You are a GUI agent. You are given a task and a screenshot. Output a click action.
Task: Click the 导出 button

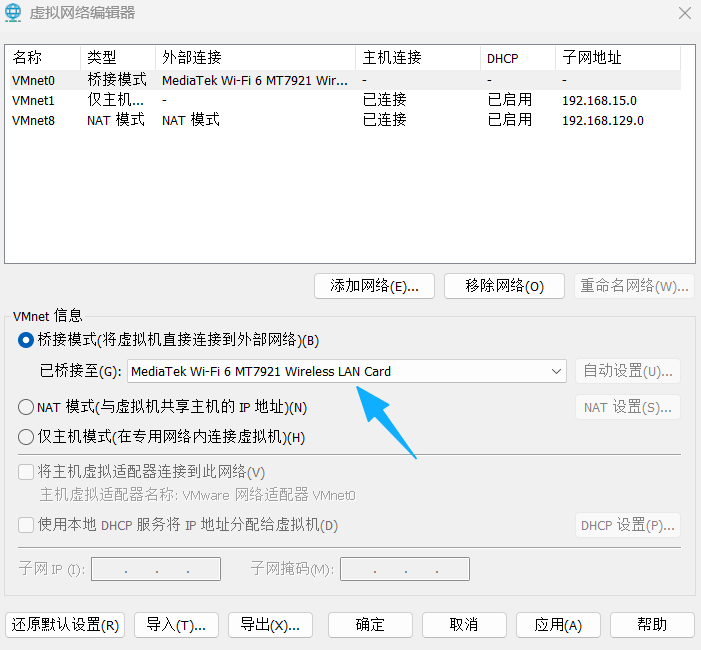270,625
